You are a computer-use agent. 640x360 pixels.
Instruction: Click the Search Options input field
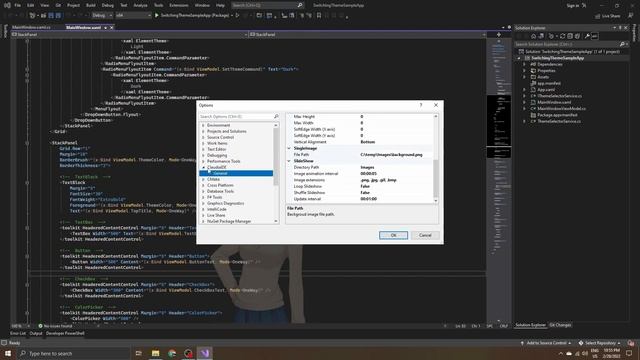[236, 116]
